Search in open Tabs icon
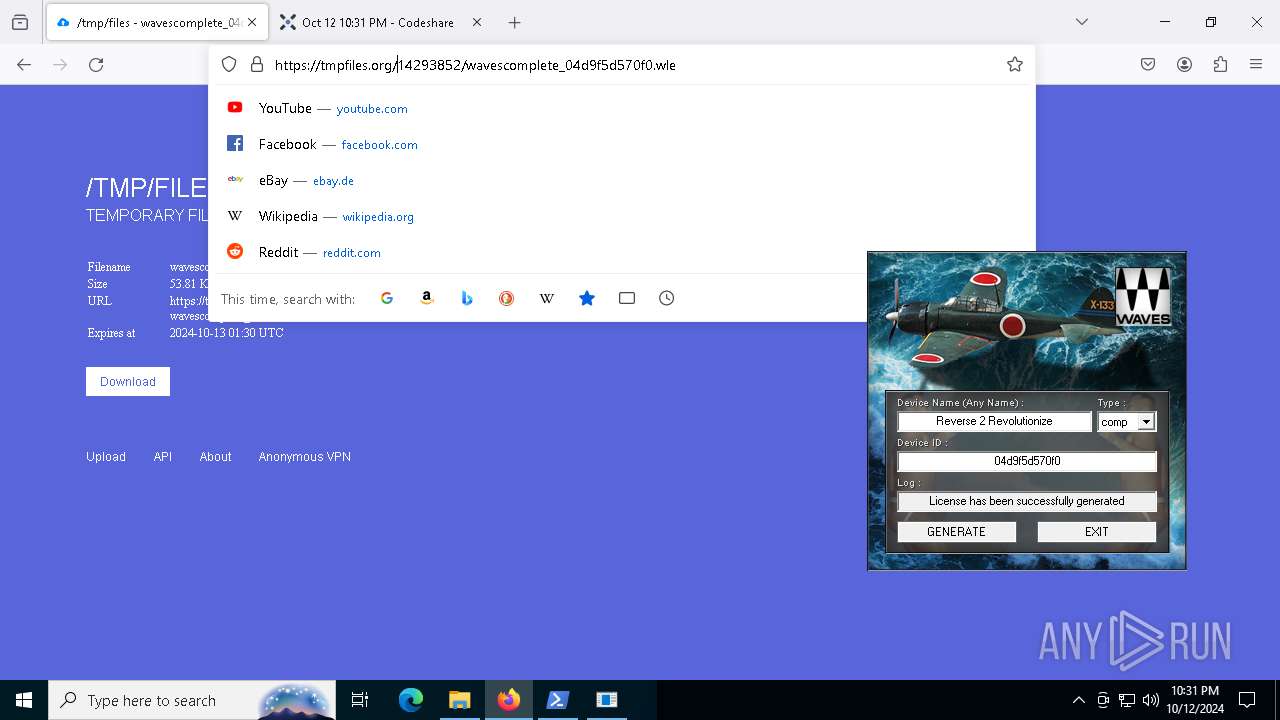Viewport: 1280px width, 720px height. point(627,298)
